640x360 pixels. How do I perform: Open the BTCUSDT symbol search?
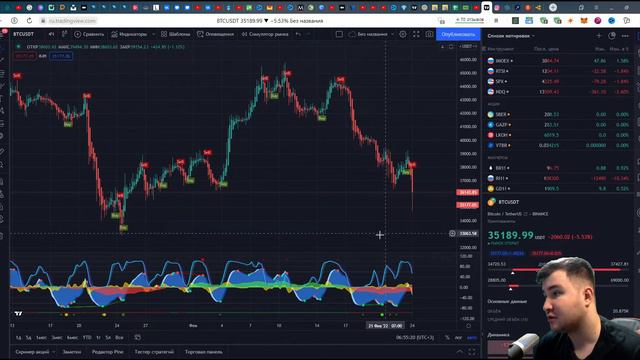tap(24, 34)
